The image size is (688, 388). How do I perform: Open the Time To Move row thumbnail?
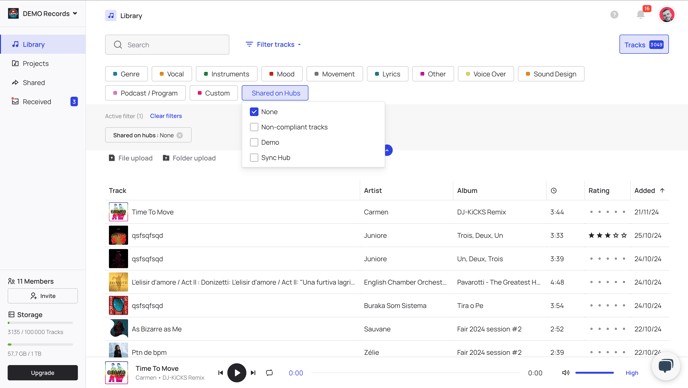118,212
